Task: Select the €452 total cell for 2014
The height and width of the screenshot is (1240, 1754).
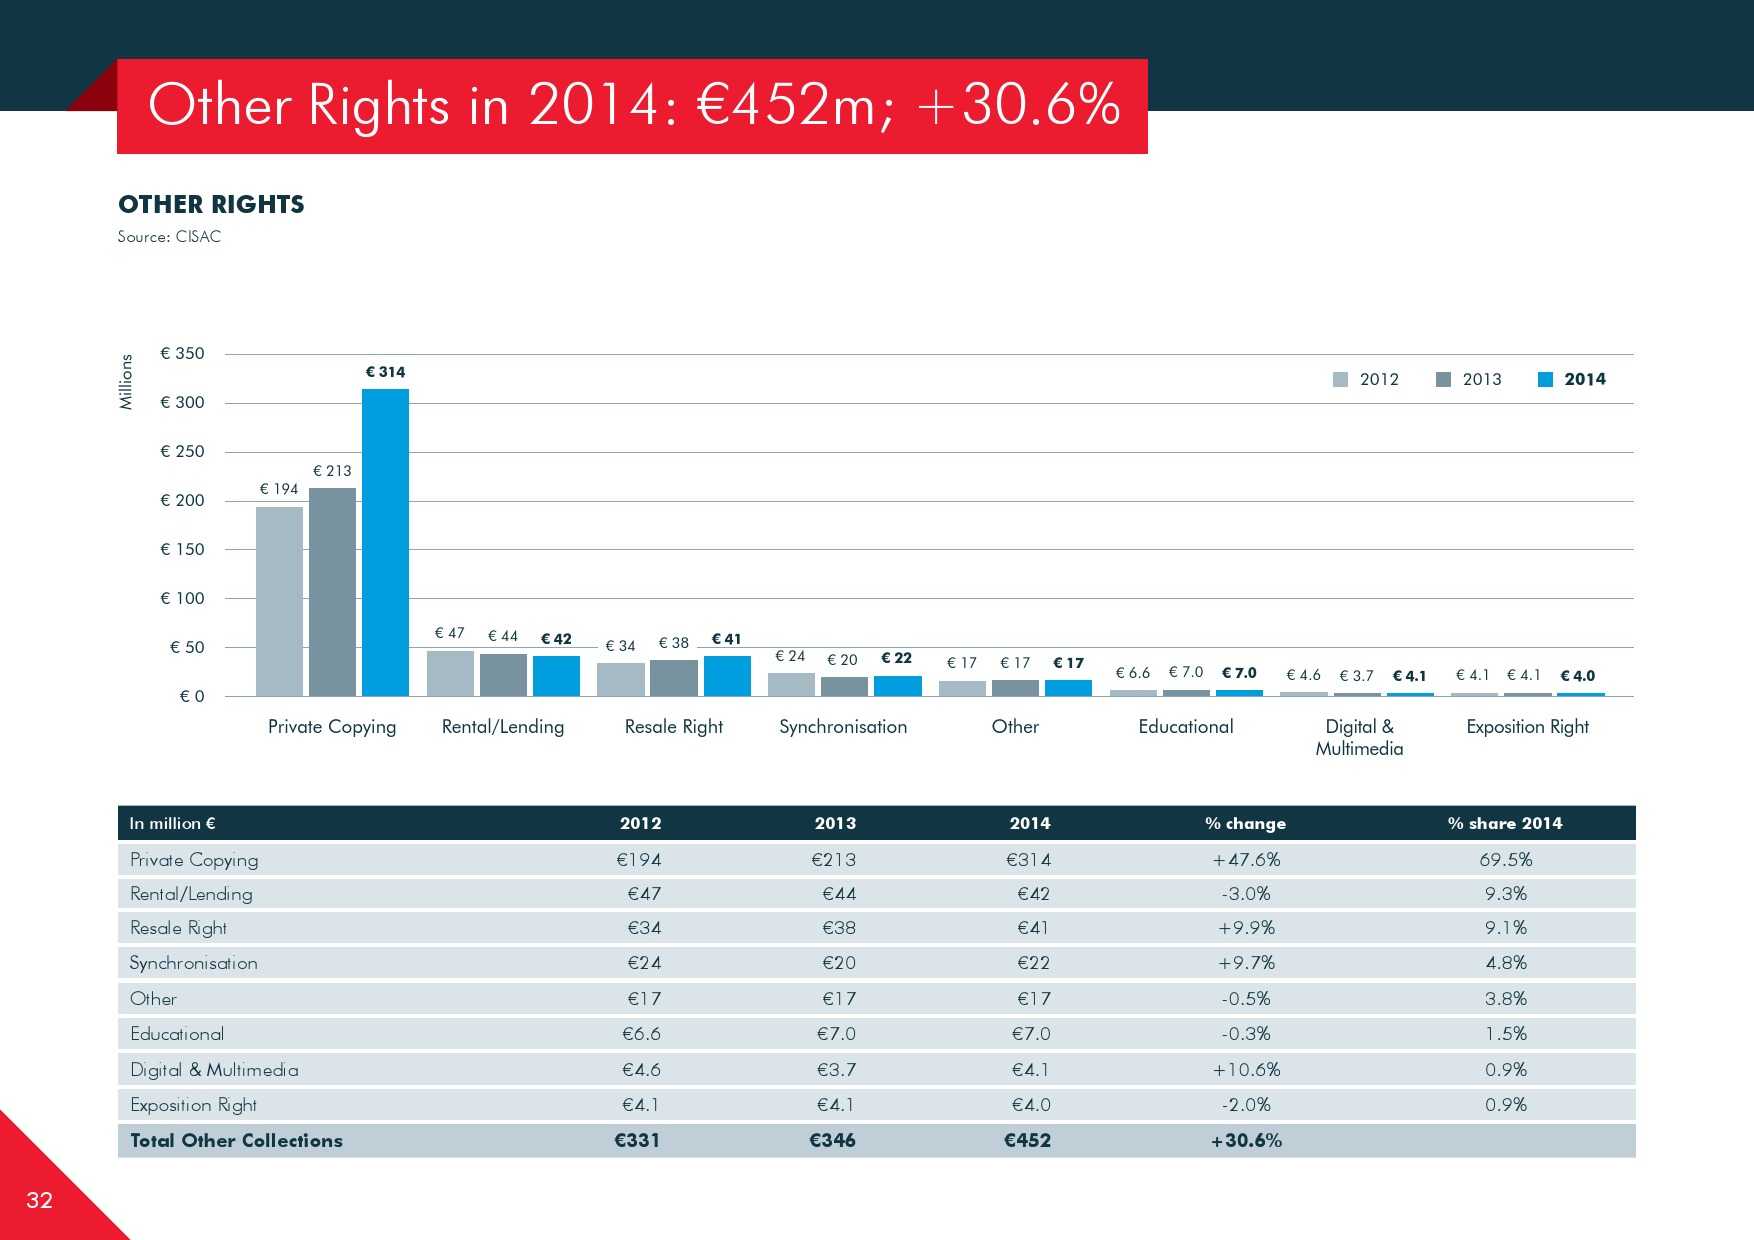Action: [x=1028, y=1141]
